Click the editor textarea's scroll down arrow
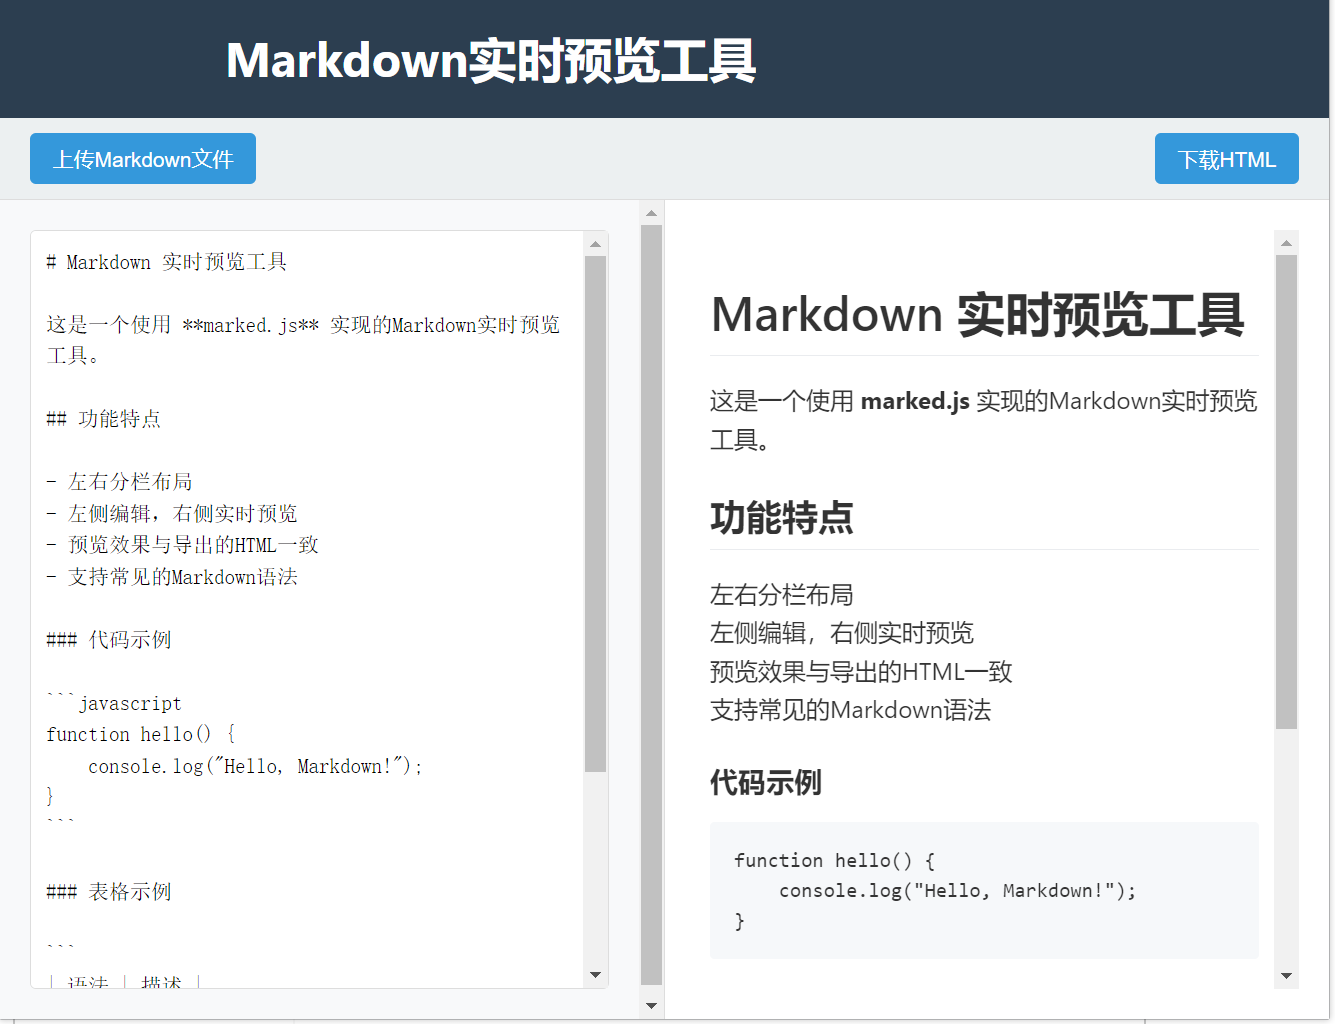This screenshot has height=1024, width=1335. pyautogui.click(x=595, y=975)
